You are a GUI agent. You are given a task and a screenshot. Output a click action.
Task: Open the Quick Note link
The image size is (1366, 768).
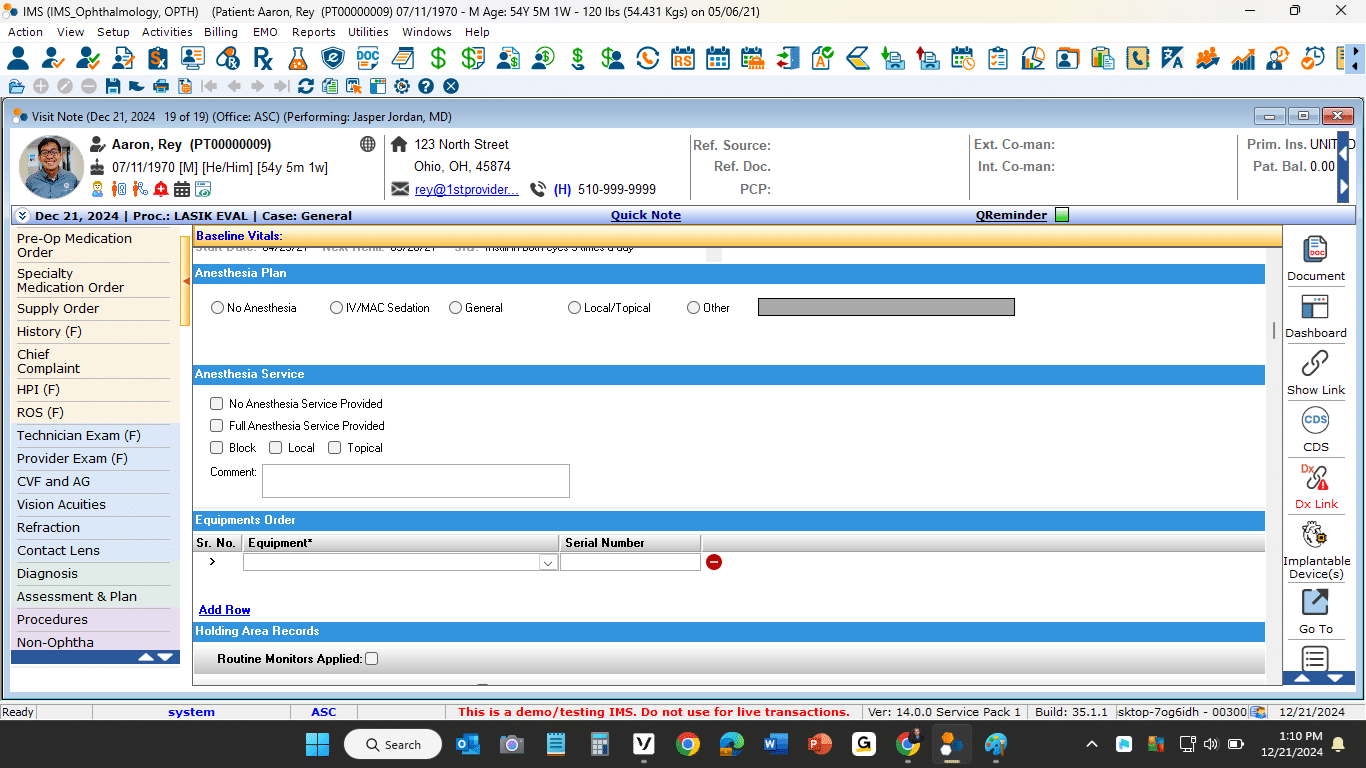click(645, 215)
